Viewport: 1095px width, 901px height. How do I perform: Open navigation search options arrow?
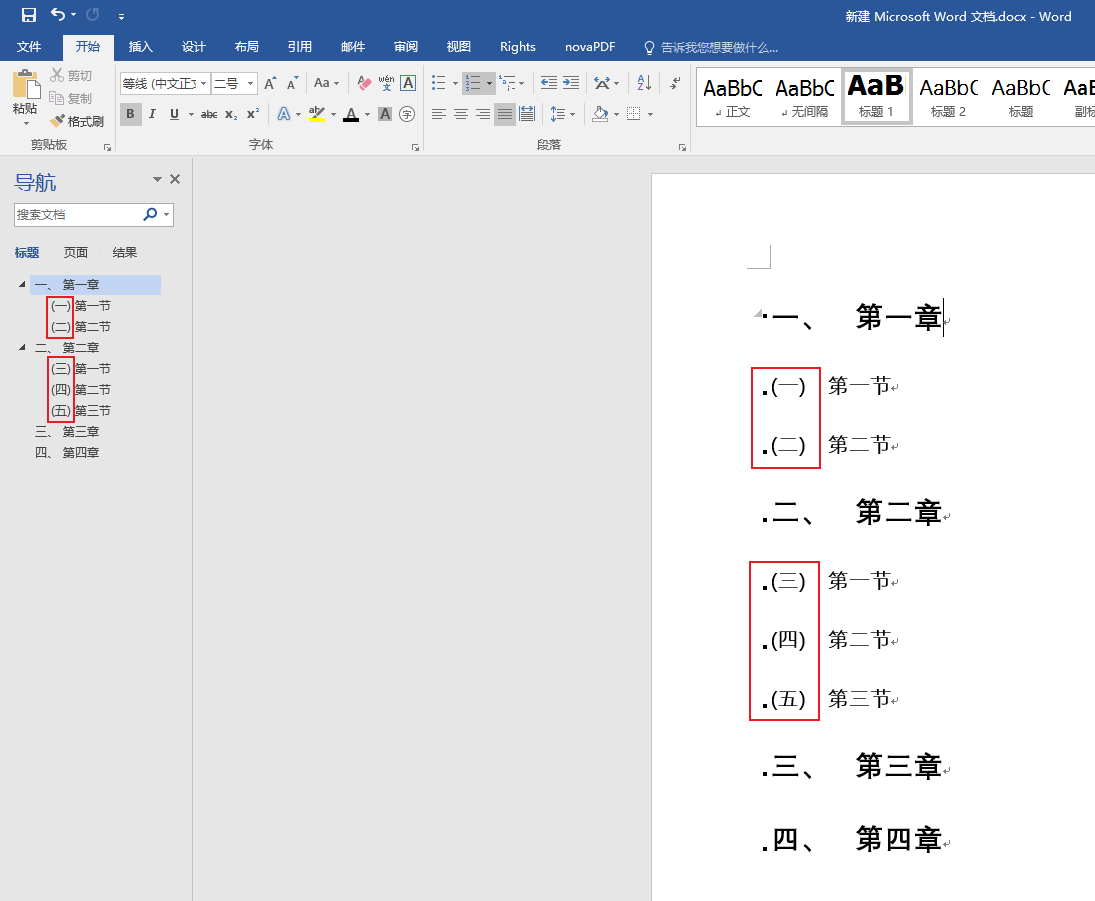166,214
